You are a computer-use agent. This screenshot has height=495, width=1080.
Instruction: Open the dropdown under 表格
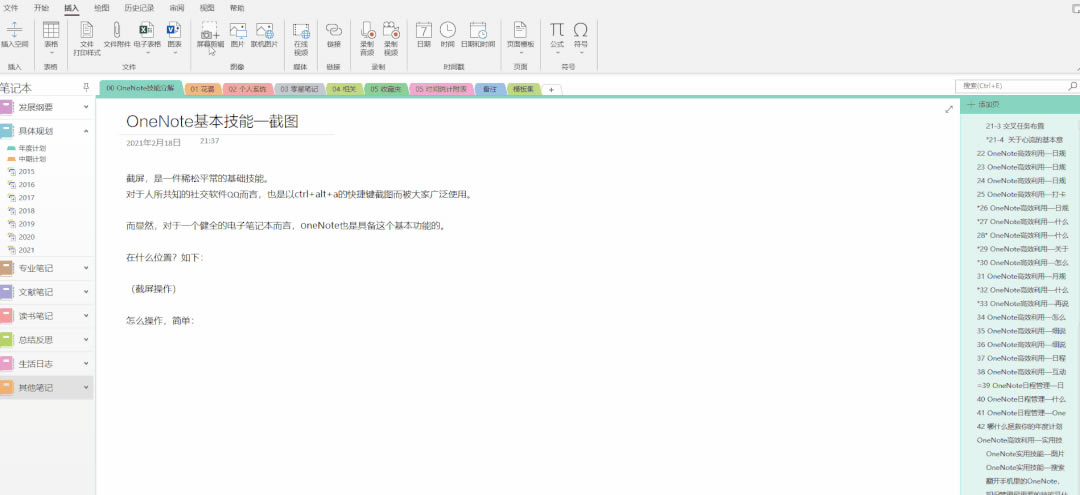point(51,52)
